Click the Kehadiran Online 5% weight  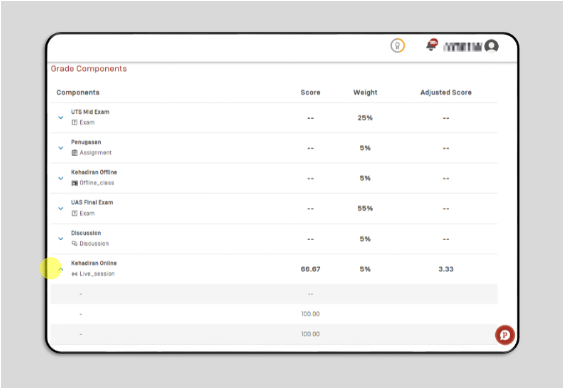tap(365, 269)
